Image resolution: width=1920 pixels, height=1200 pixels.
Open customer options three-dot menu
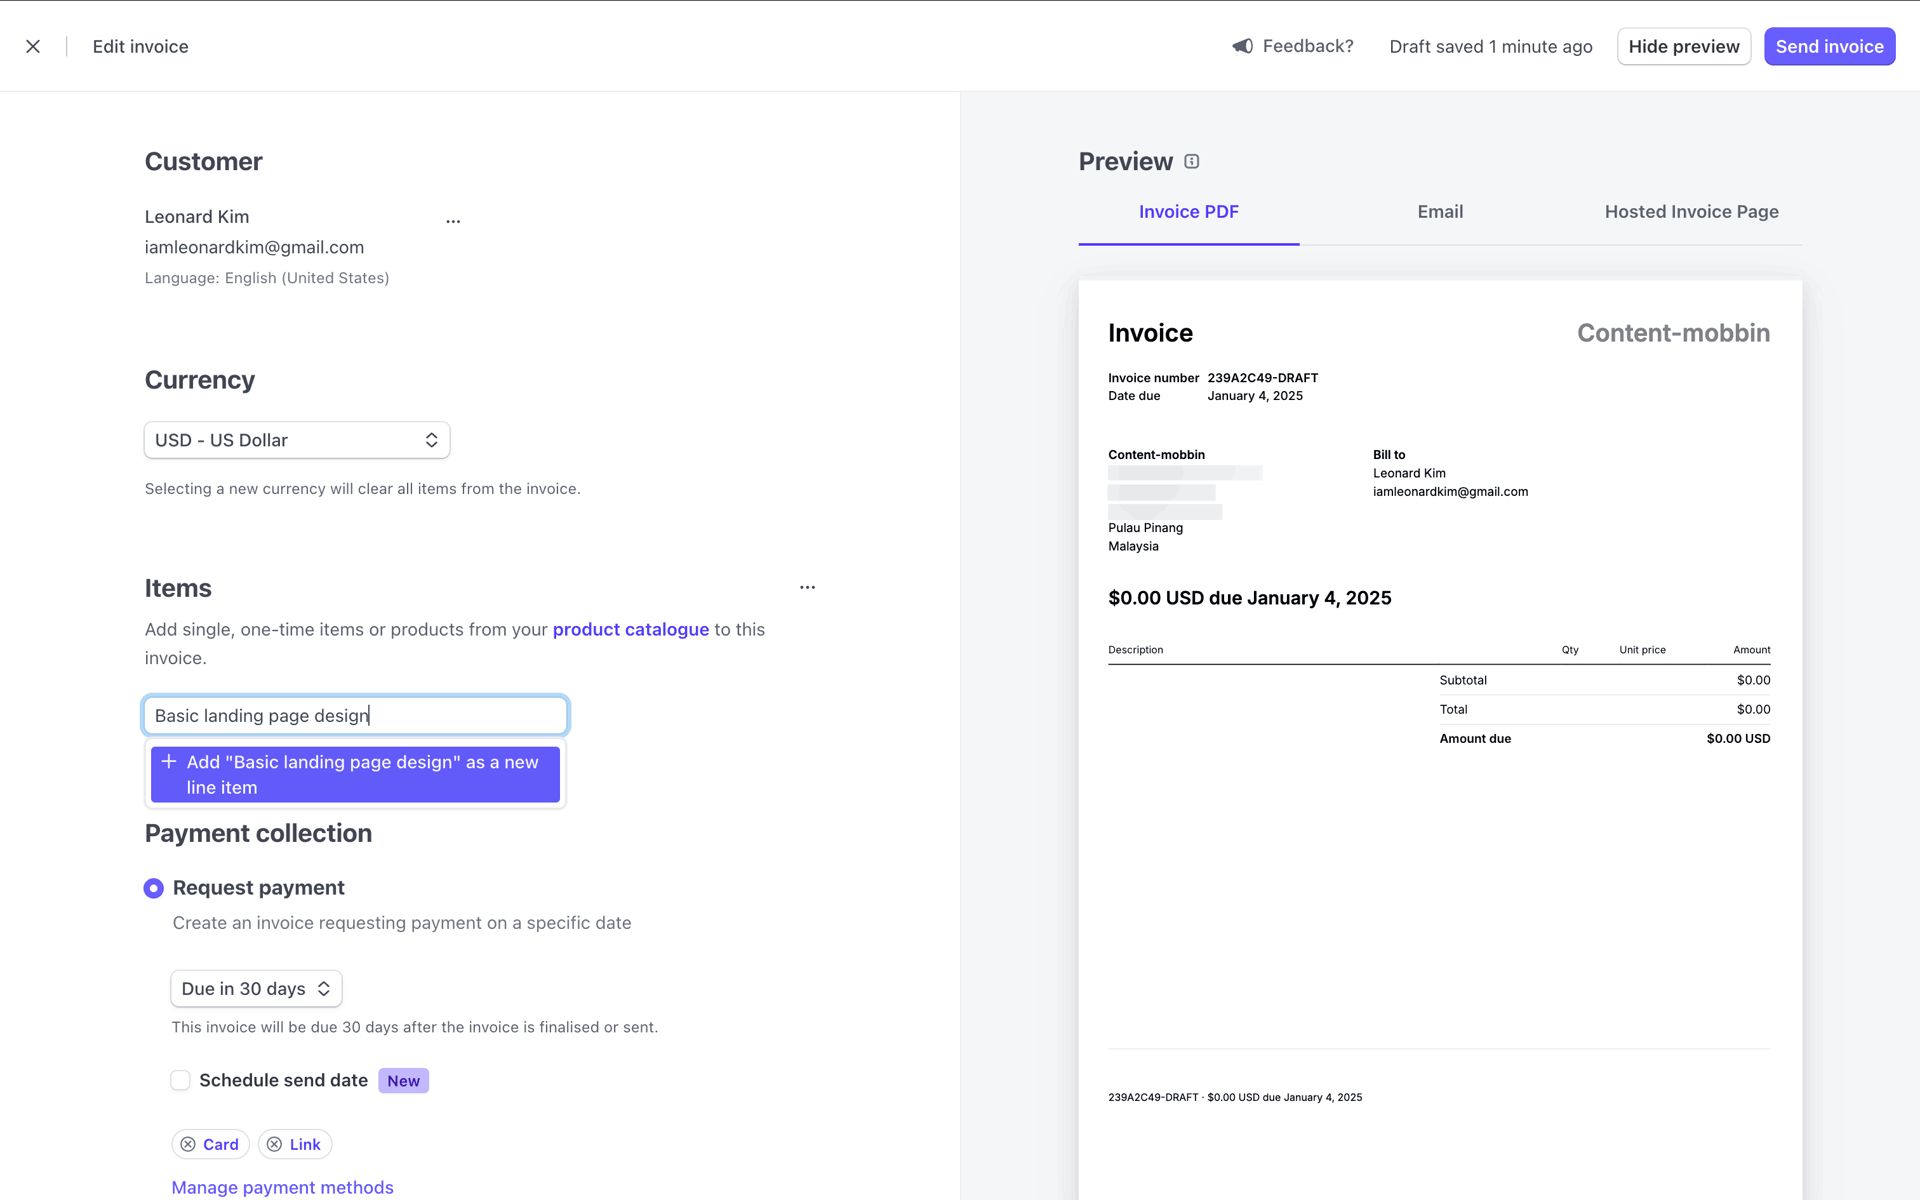pos(453,221)
